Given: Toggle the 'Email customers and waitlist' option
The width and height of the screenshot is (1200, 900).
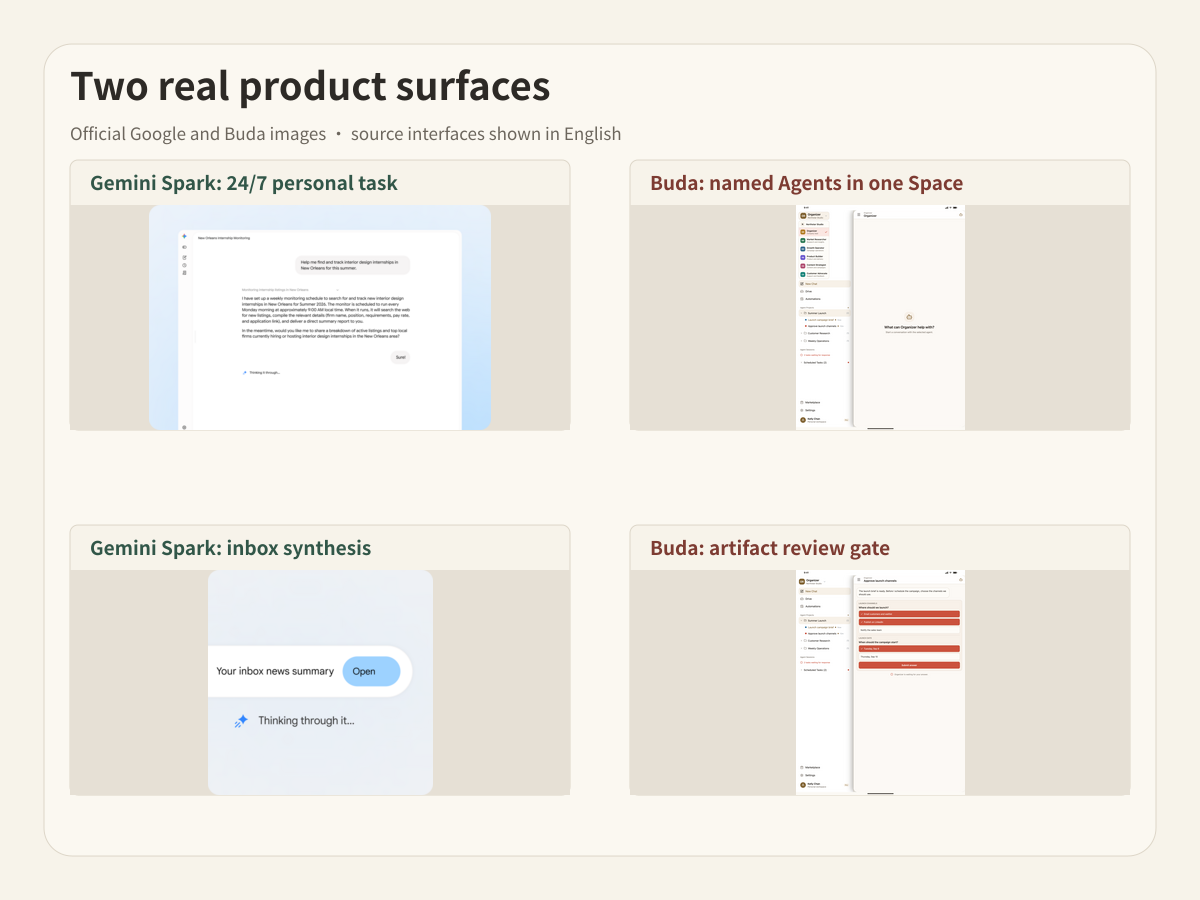Looking at the screenshot, I should point(909,614).
